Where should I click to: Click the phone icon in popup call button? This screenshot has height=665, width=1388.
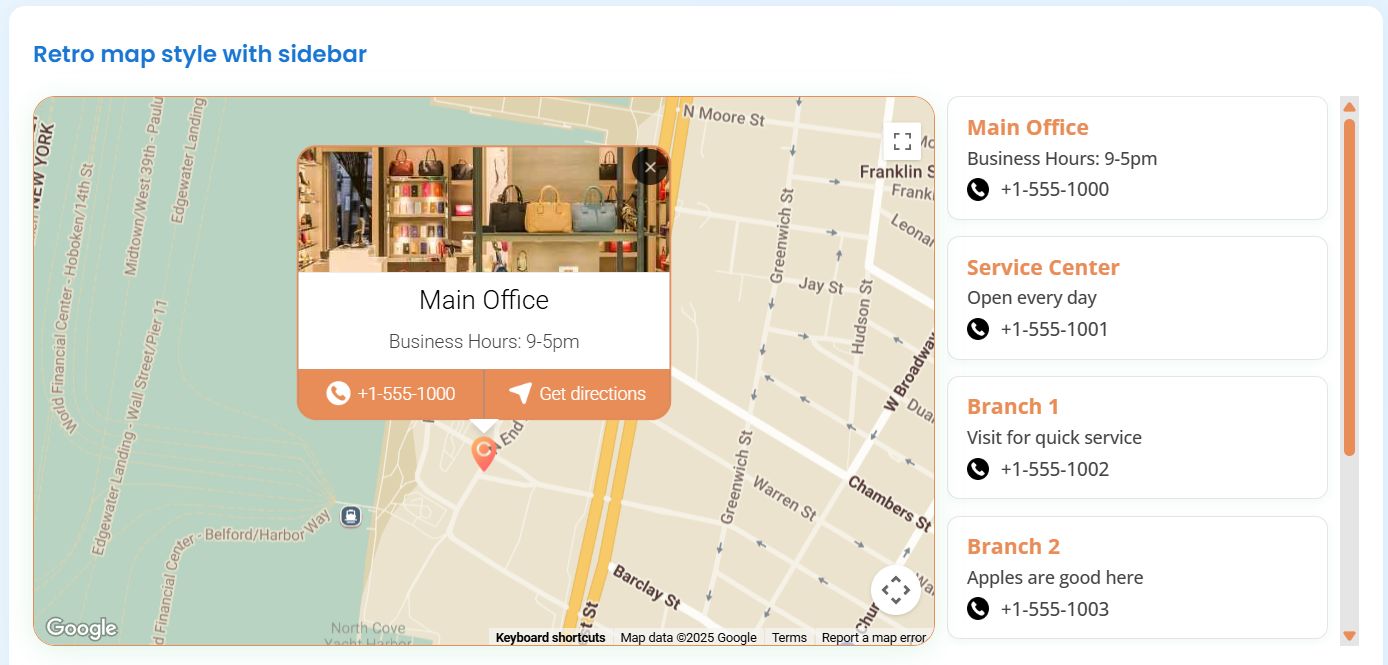pyautogui.click(x=338, y=394)
